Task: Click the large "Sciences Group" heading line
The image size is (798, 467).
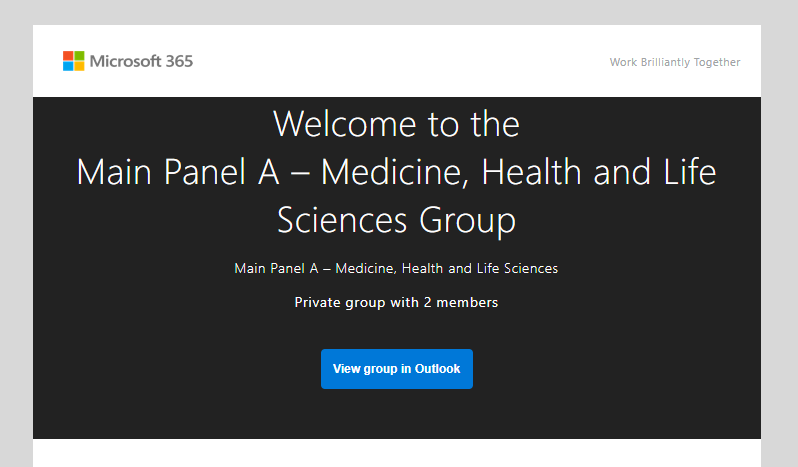Action: (x=396, y=220)
